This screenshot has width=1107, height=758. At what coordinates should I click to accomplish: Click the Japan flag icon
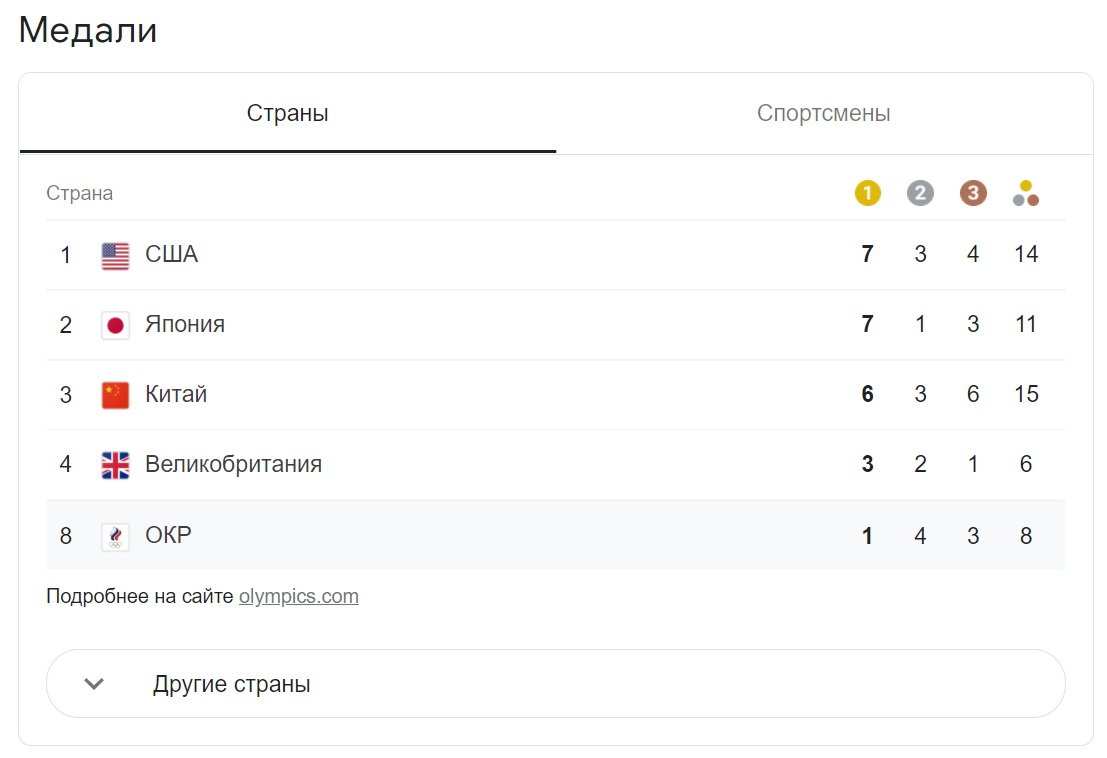point(115,325)
